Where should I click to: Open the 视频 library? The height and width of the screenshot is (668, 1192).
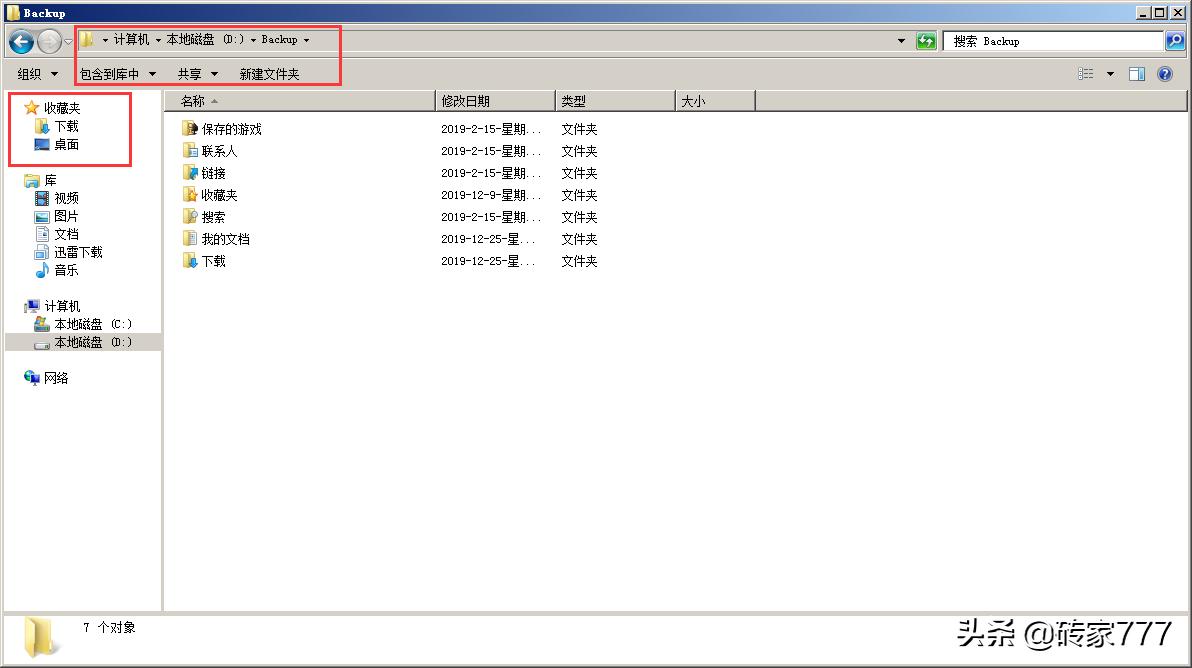click(x=66, y=198)
